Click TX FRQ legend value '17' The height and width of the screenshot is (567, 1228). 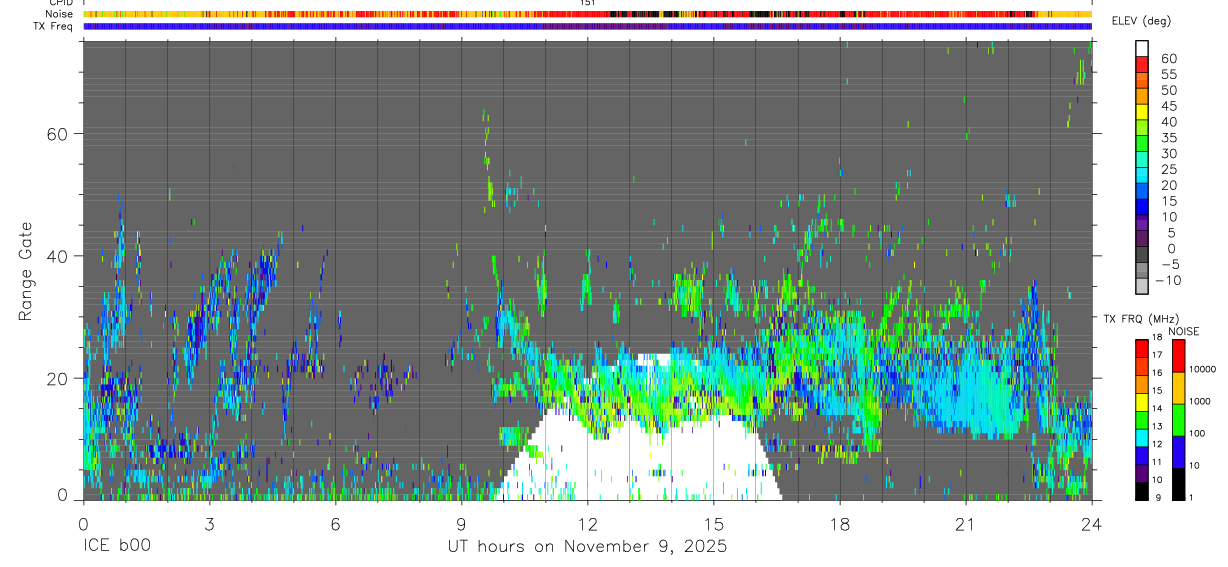(1158, 355)
